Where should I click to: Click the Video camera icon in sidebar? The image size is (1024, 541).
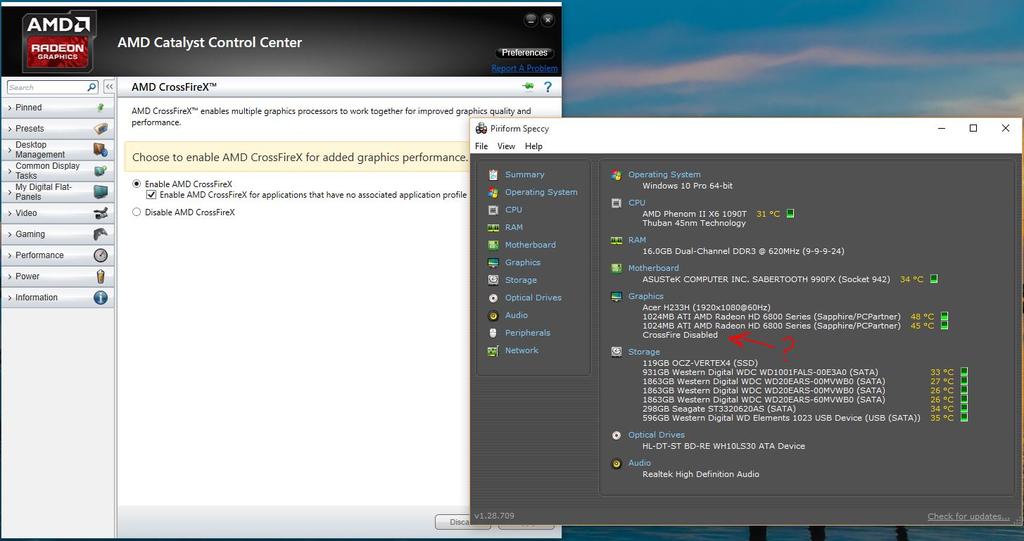coord(101,213)
